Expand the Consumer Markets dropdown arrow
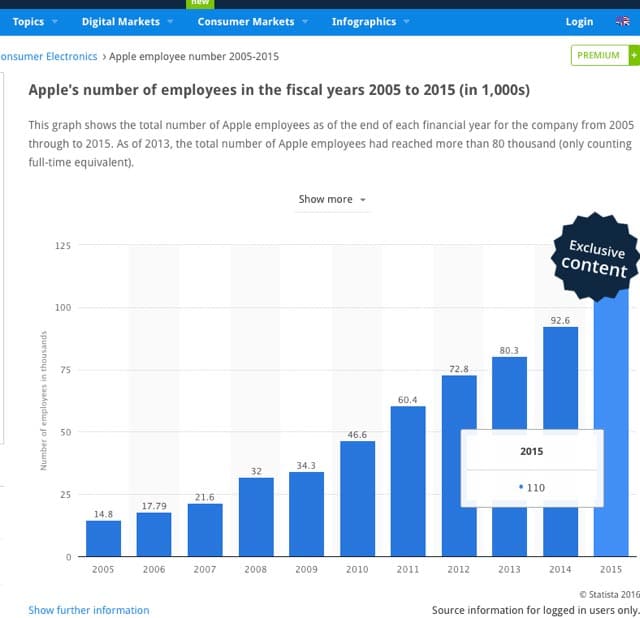 point(304,21)
